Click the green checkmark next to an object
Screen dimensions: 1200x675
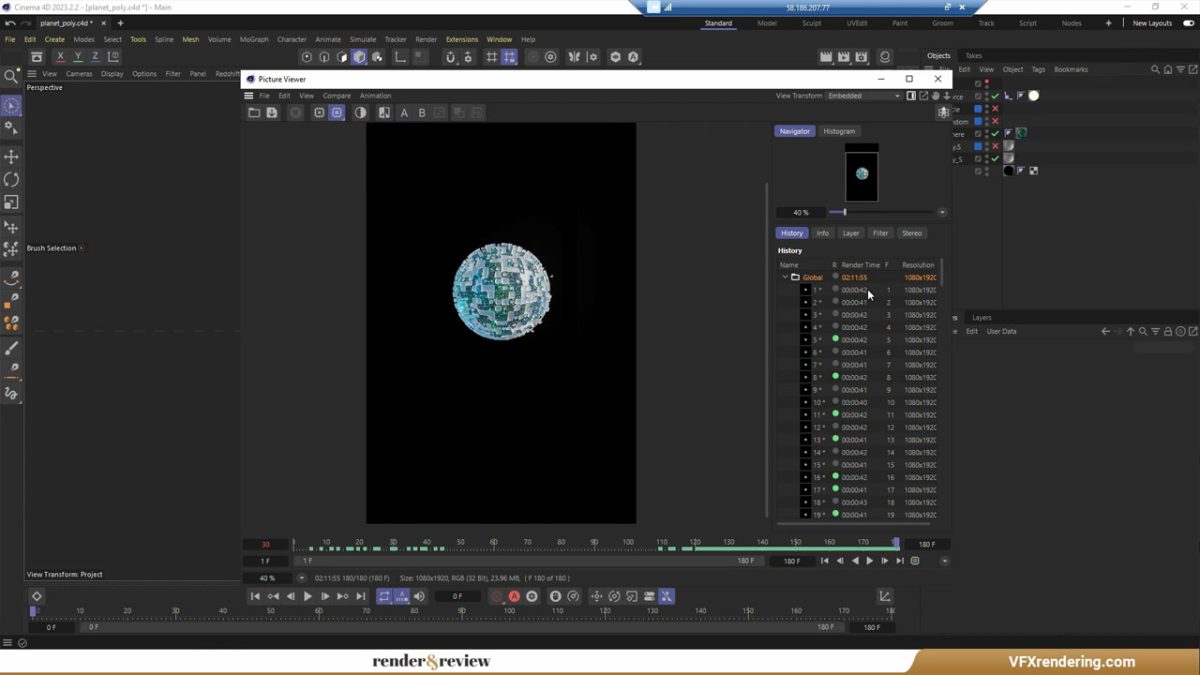click(995, 133)
